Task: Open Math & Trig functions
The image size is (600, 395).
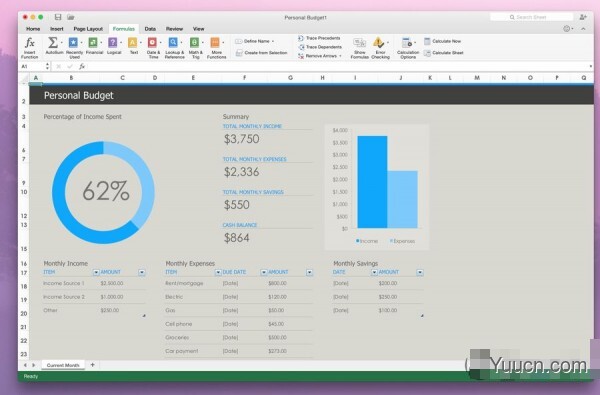Action: [x=194, y=42]
